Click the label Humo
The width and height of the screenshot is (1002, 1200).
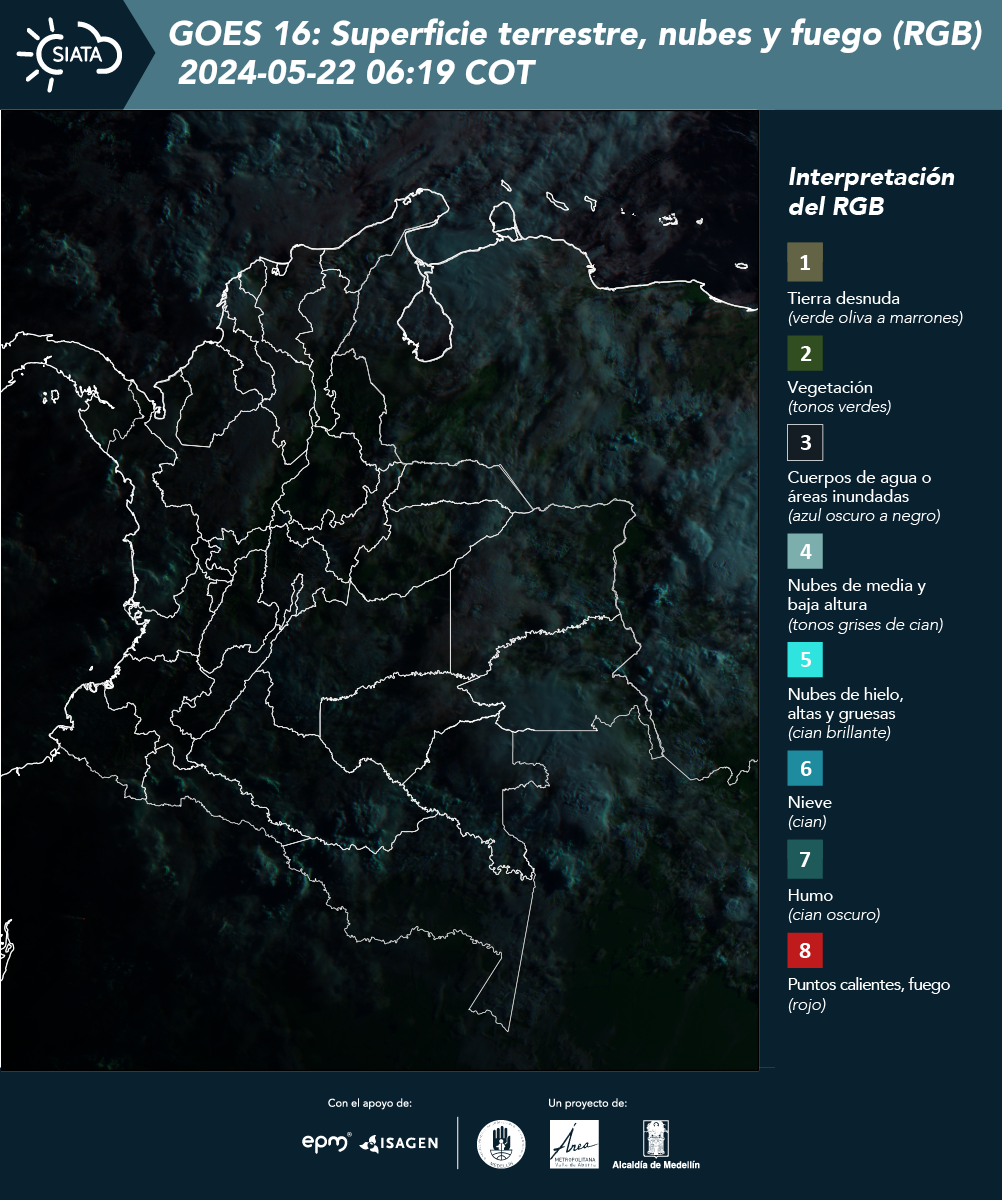pos(810,895)
